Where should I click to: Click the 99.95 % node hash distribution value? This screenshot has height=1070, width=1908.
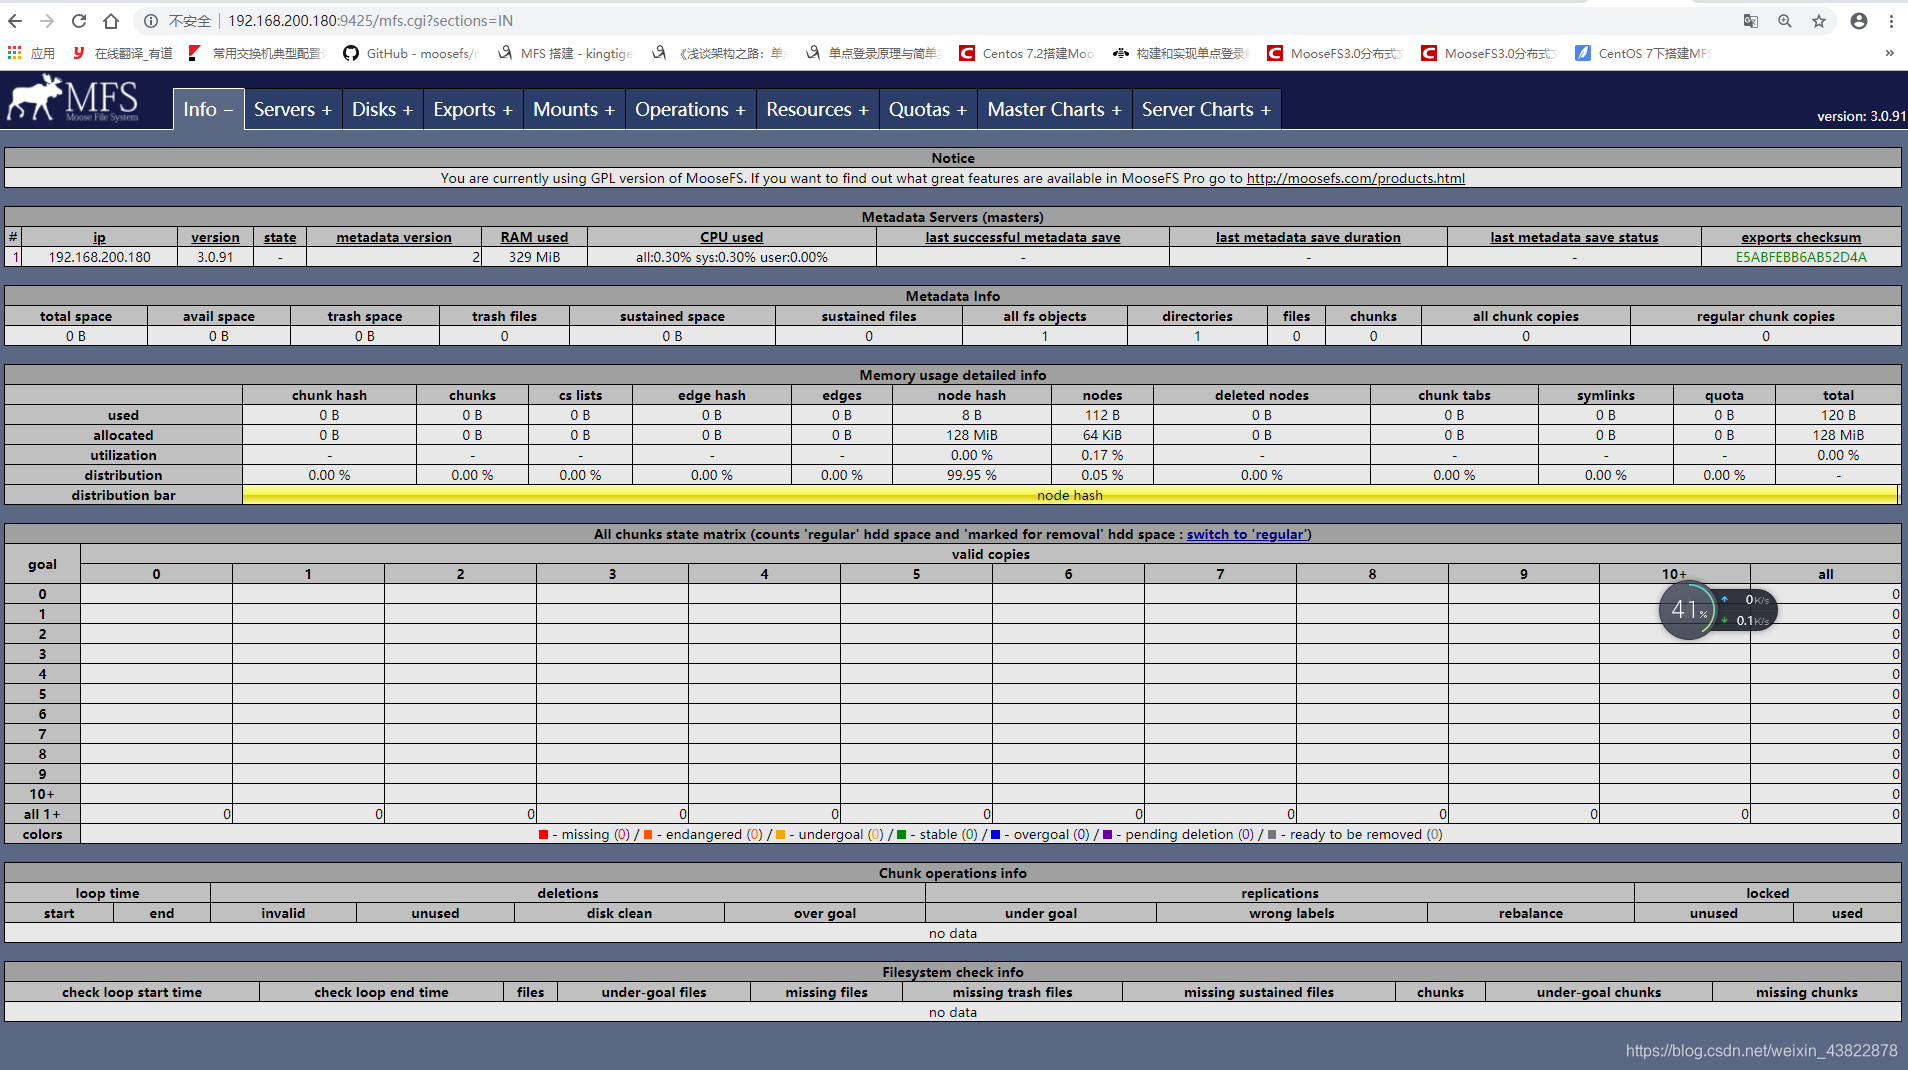(x=972, y=475)
